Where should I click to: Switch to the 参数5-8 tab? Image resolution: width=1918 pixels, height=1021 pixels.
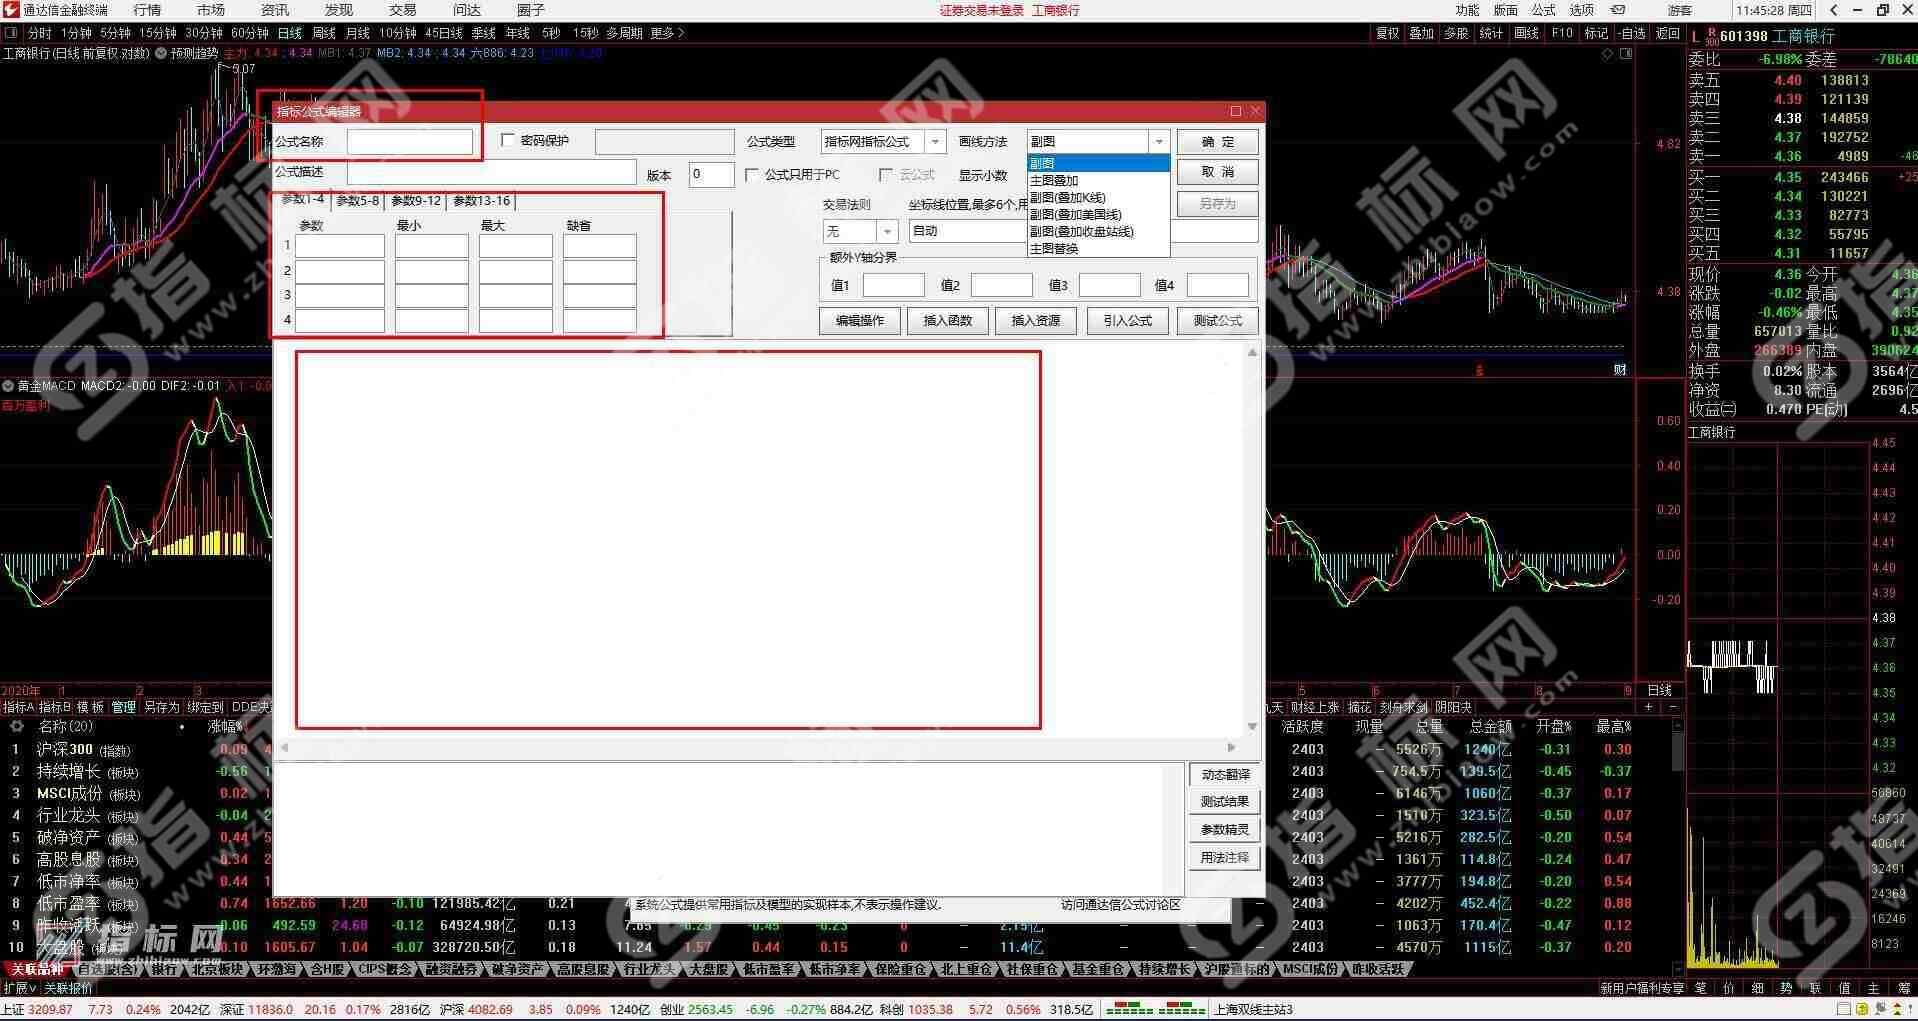(357, 201)
